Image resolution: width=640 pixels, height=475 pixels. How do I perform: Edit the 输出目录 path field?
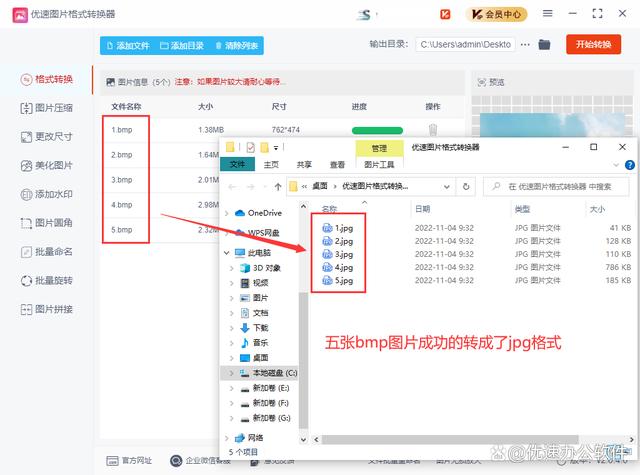pyautogui.click(x=465, y=44)
